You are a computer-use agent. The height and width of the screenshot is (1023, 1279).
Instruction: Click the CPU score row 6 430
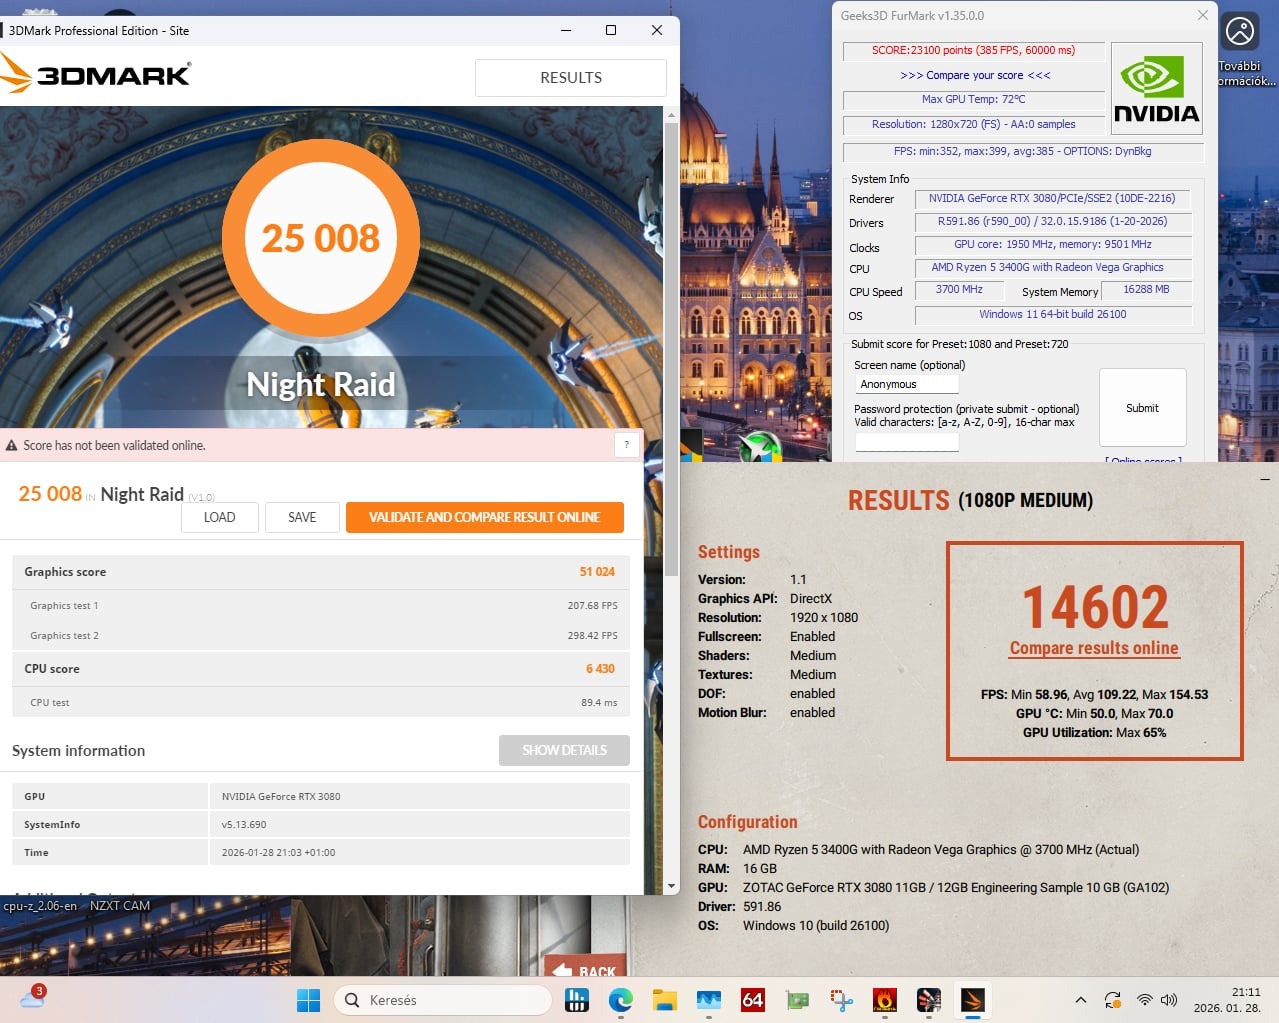click(321, 669)
